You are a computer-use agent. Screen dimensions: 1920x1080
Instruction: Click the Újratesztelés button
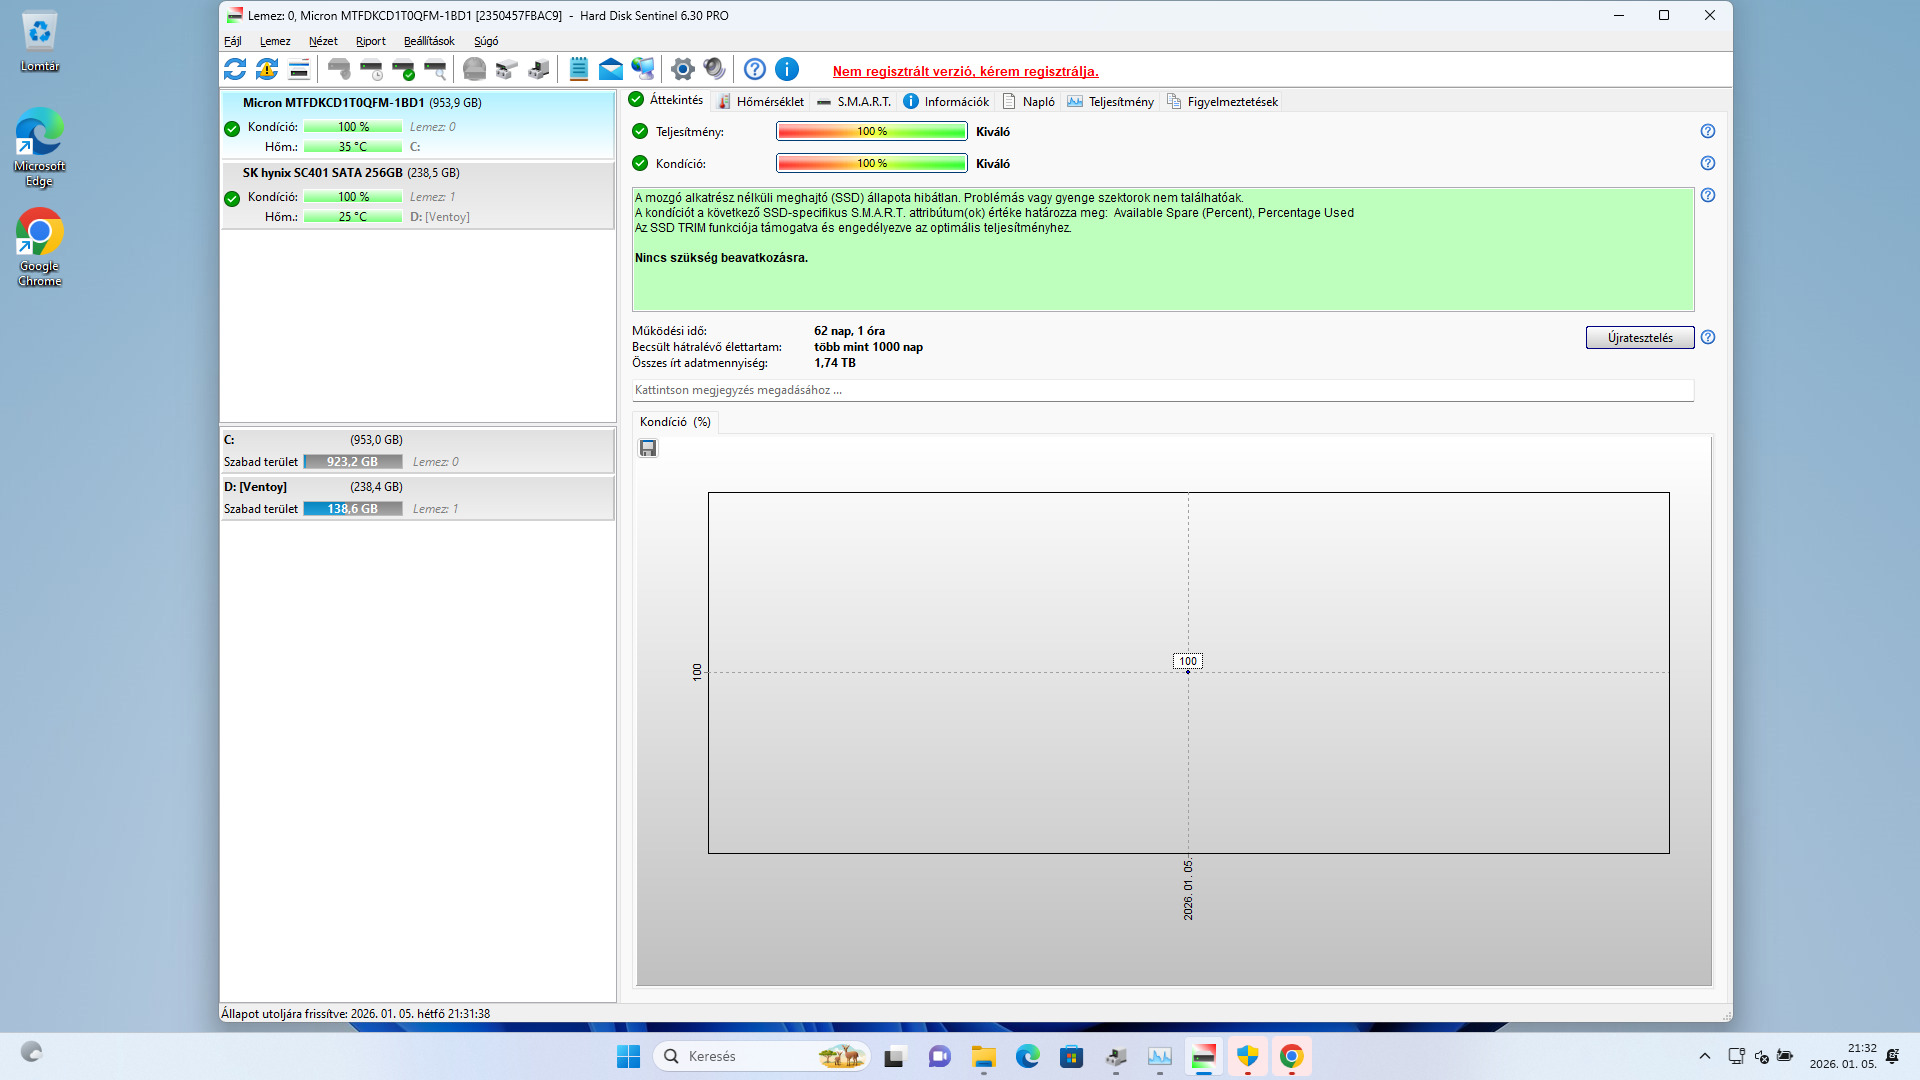(1639, 338)
